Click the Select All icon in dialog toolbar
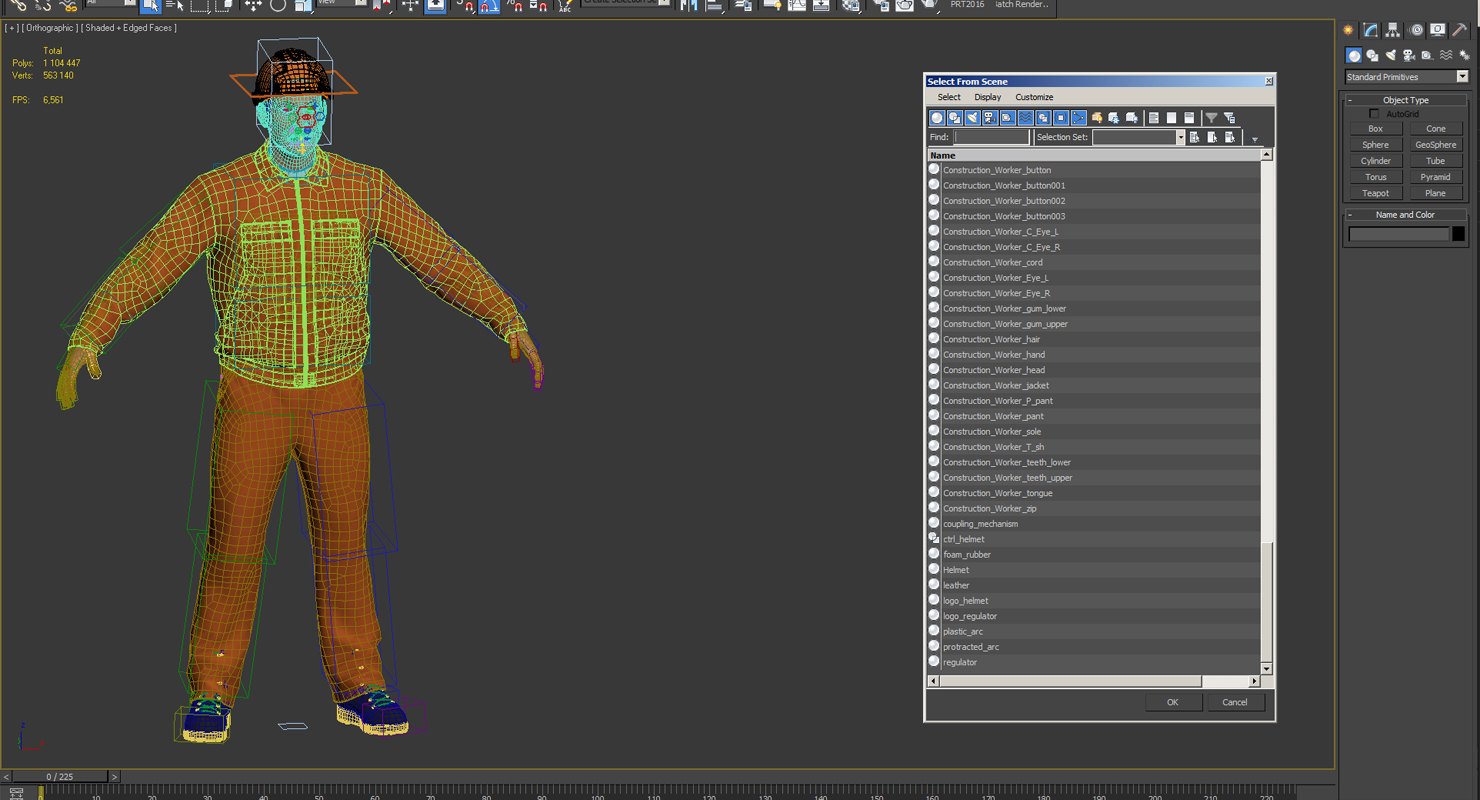The height and width of the screenshot is (800, 1480). pyautogui.click(x=1153, y=118)
